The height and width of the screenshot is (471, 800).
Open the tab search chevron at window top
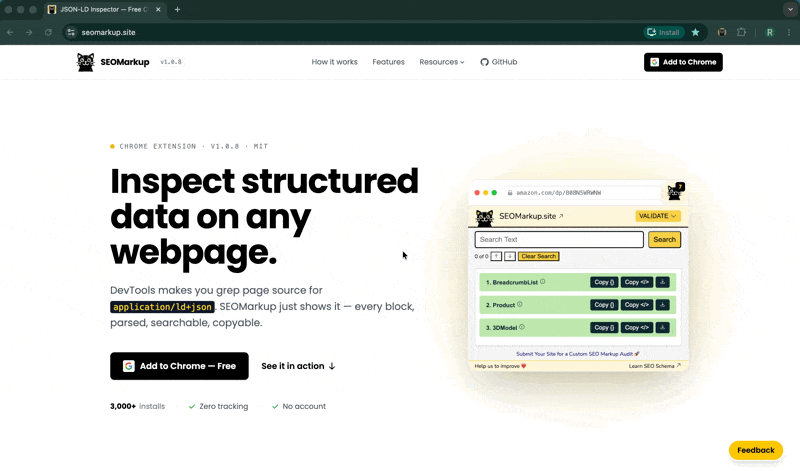tap(790, 9)
